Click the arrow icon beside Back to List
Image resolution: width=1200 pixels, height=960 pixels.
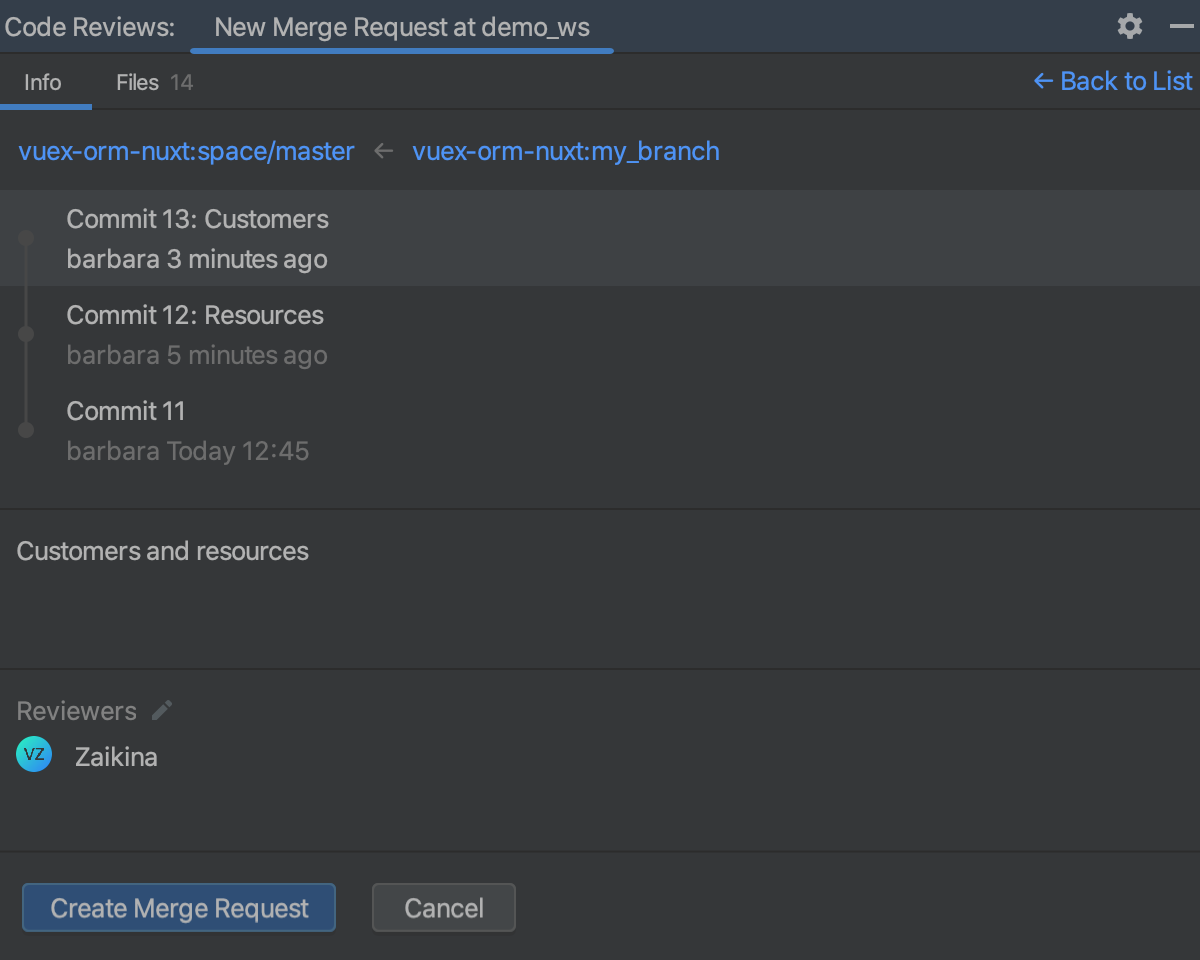pyautogui.click(x=1043, y=81)
